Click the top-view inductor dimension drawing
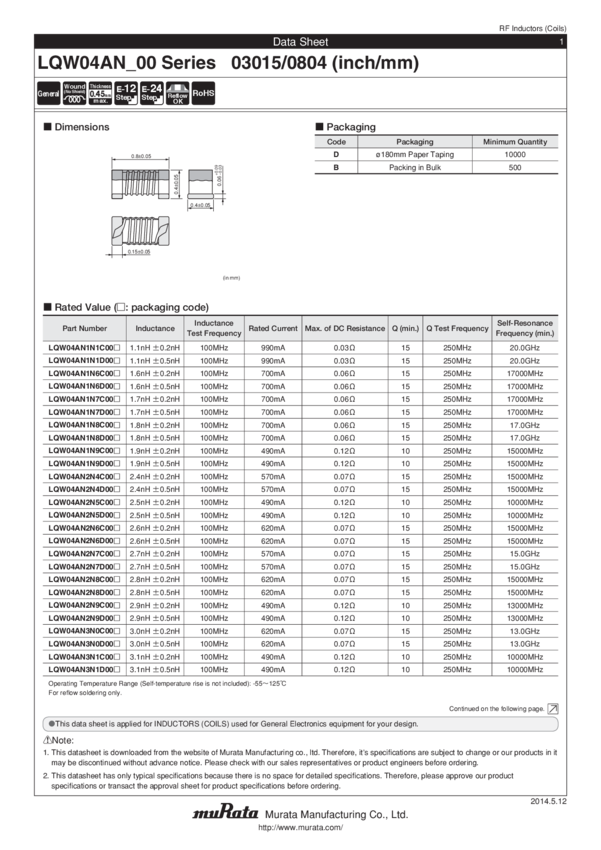This screenshot has height=850, width=601. coord(140,184)
